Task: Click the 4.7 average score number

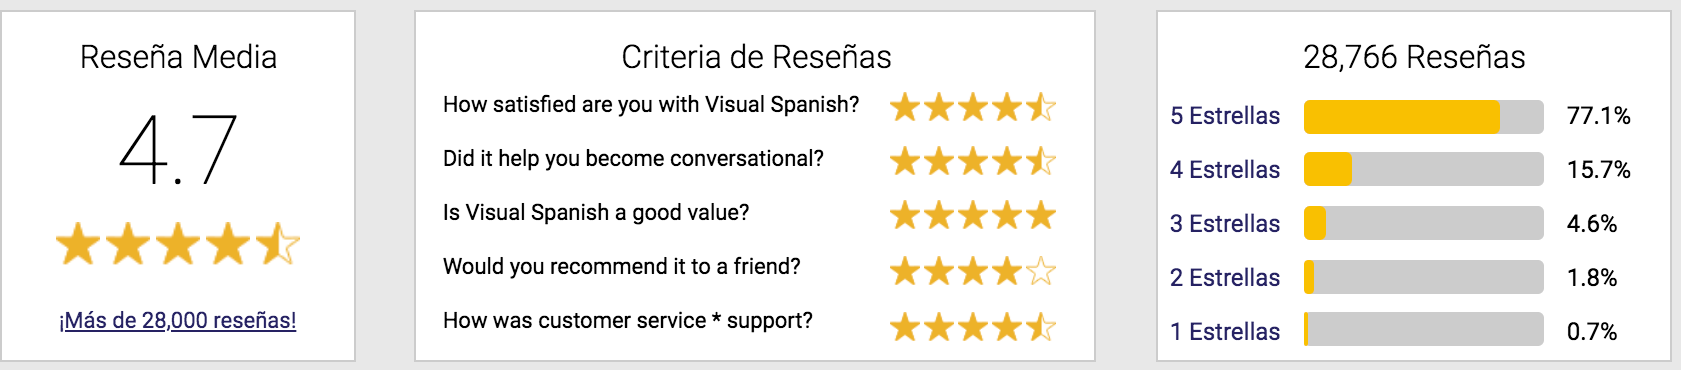Action: [x=178, y=150]
